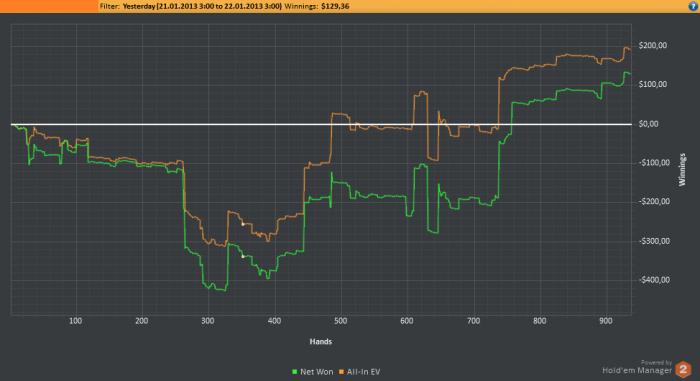This screenshot has width=700, height=381.
Task: Click the 900 hands axis label
Action: pos(606,321)
